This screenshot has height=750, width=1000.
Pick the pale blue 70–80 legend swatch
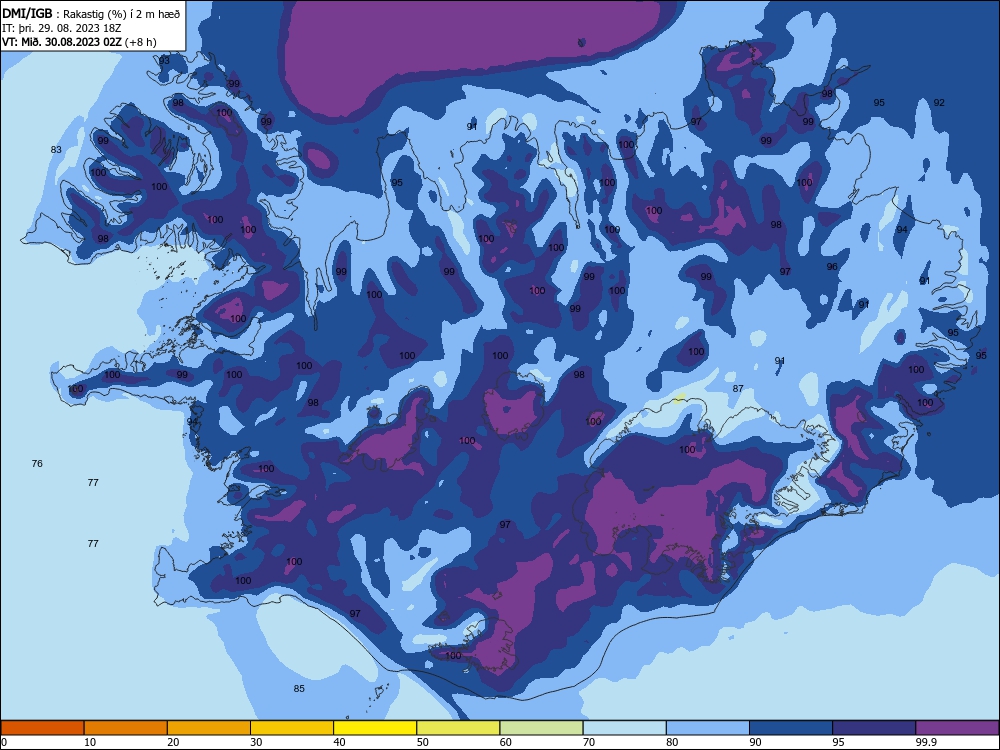624,728
